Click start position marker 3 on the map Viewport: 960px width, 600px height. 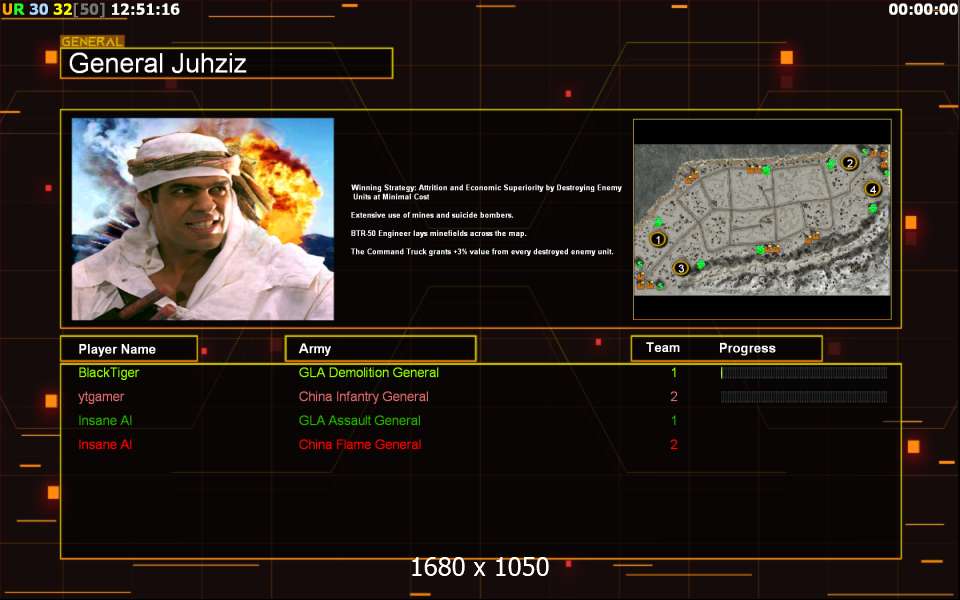coord(681,268)
